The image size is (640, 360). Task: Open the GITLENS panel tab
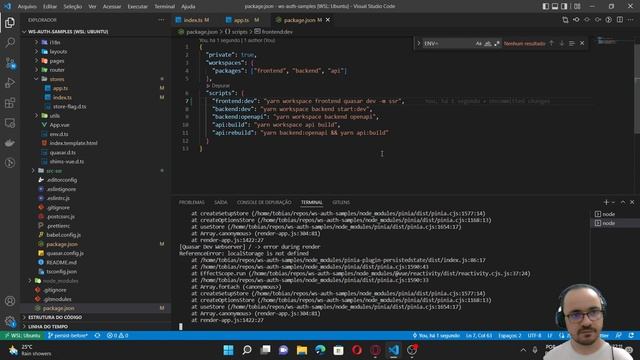[341, 202]
